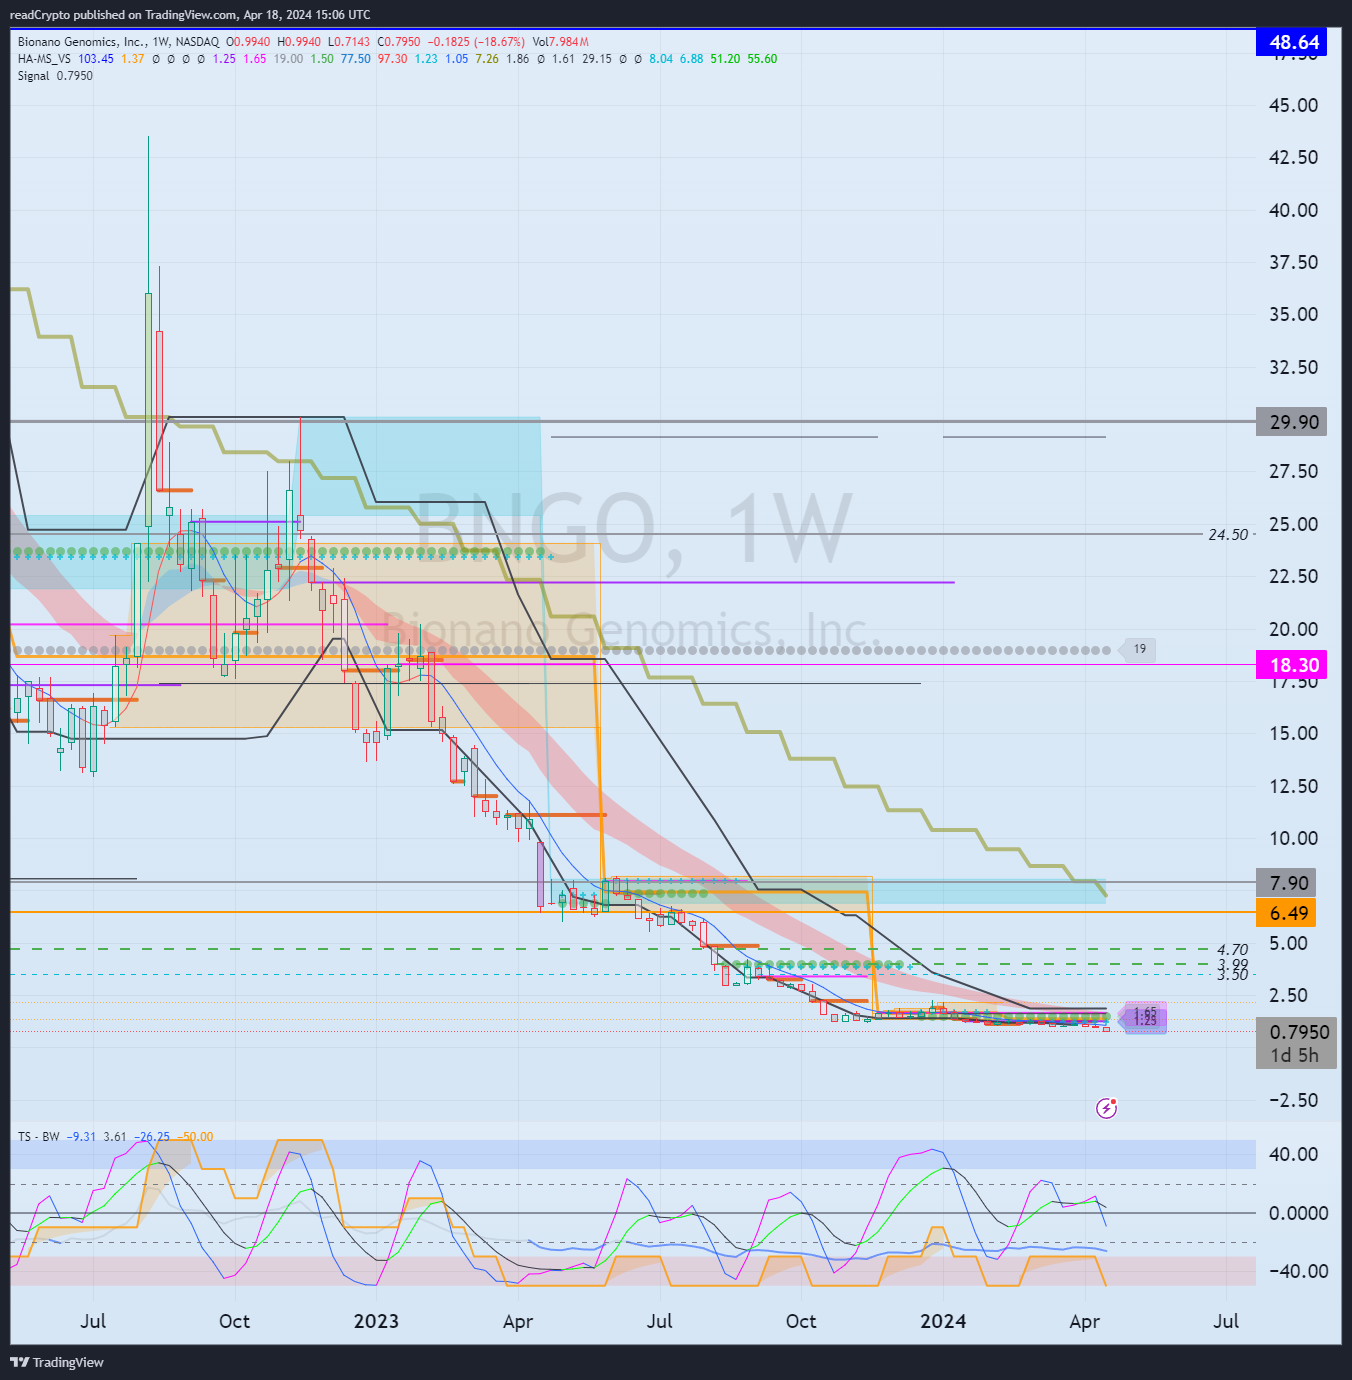Click the 2024 label on time axis
This screenshot has height=1380, width=1352.
click(943, 1321)
